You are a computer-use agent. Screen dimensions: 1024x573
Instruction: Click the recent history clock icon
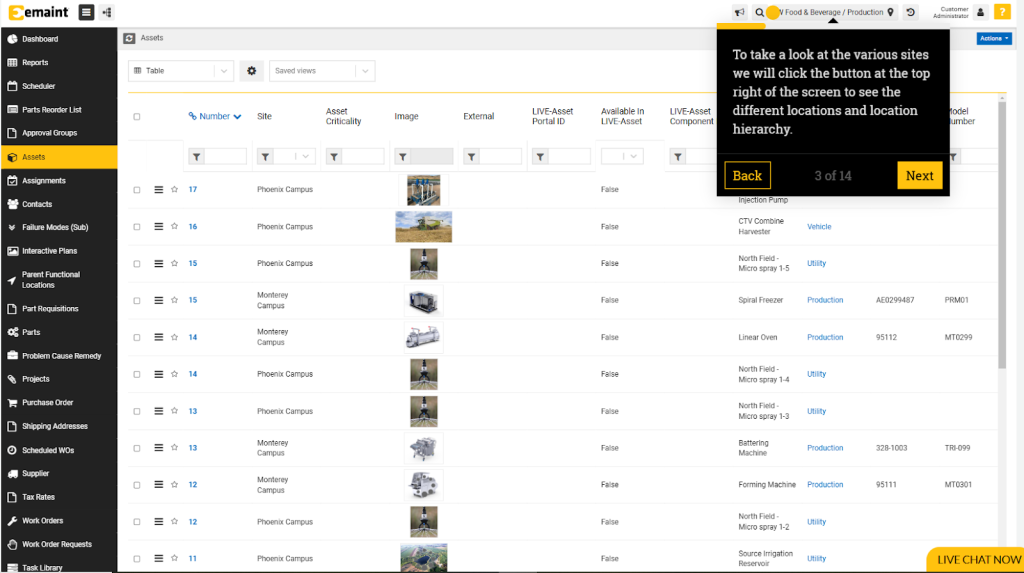[910, 13]
